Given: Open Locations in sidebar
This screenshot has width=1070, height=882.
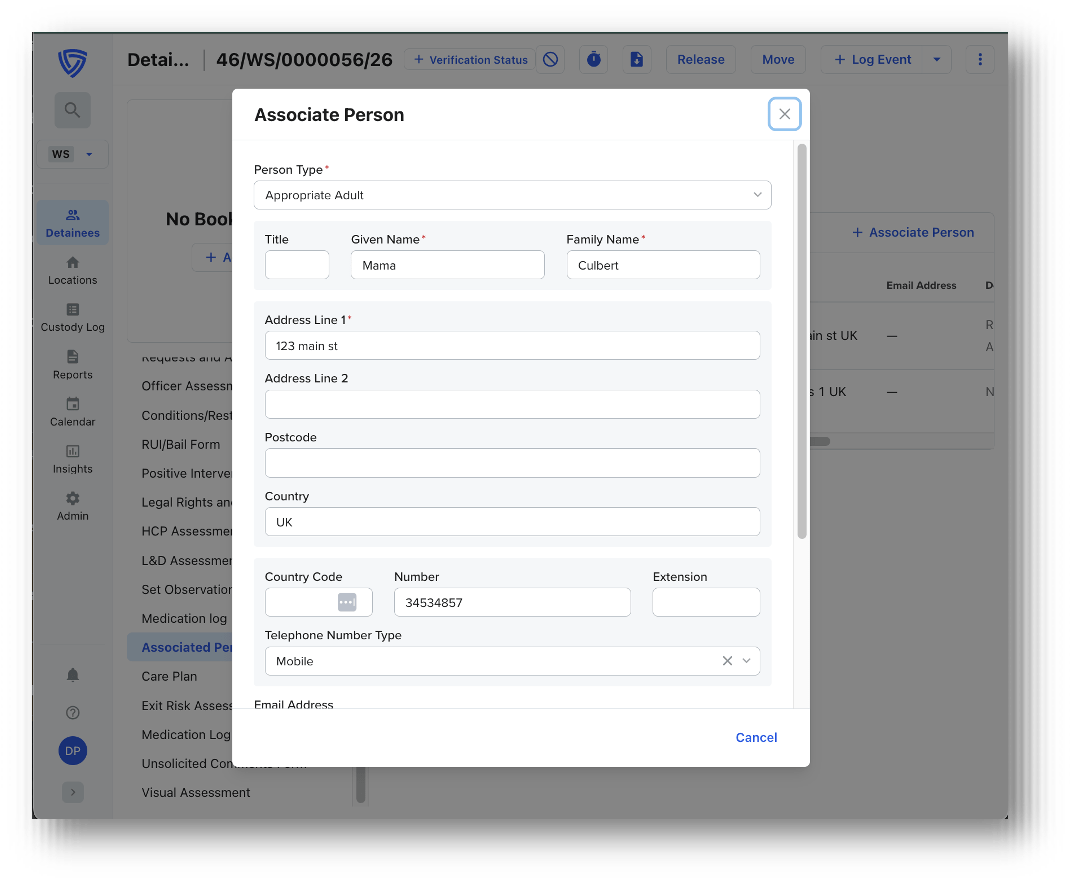Looking at the screenshot, I should 72,271.
